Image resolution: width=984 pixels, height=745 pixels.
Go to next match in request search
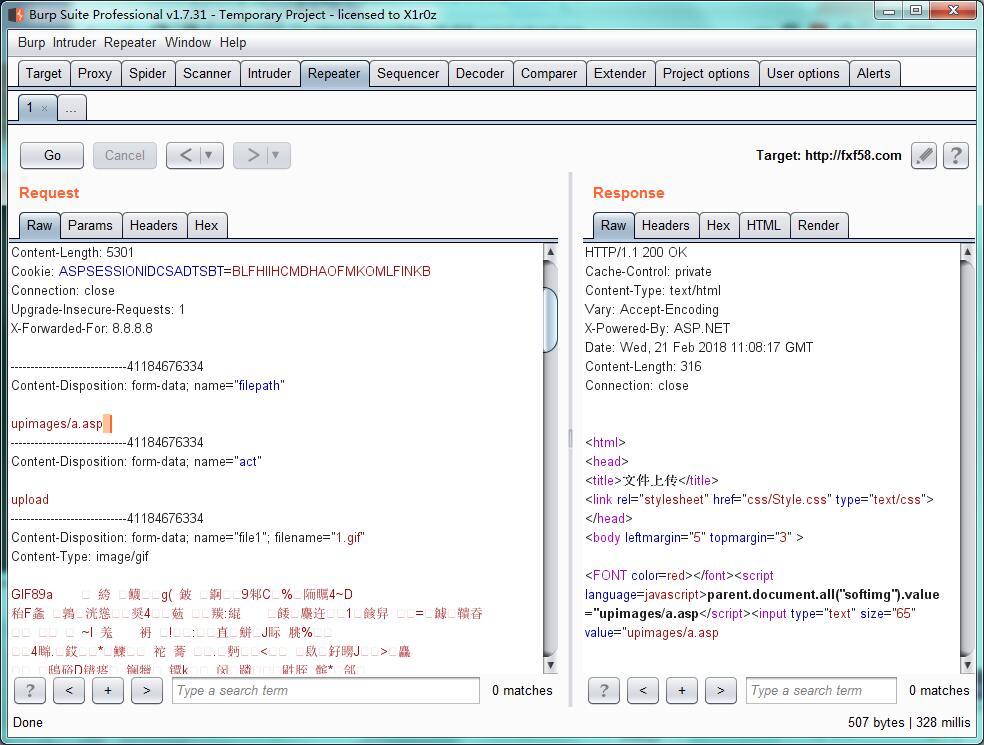click(x=147, y=690)
